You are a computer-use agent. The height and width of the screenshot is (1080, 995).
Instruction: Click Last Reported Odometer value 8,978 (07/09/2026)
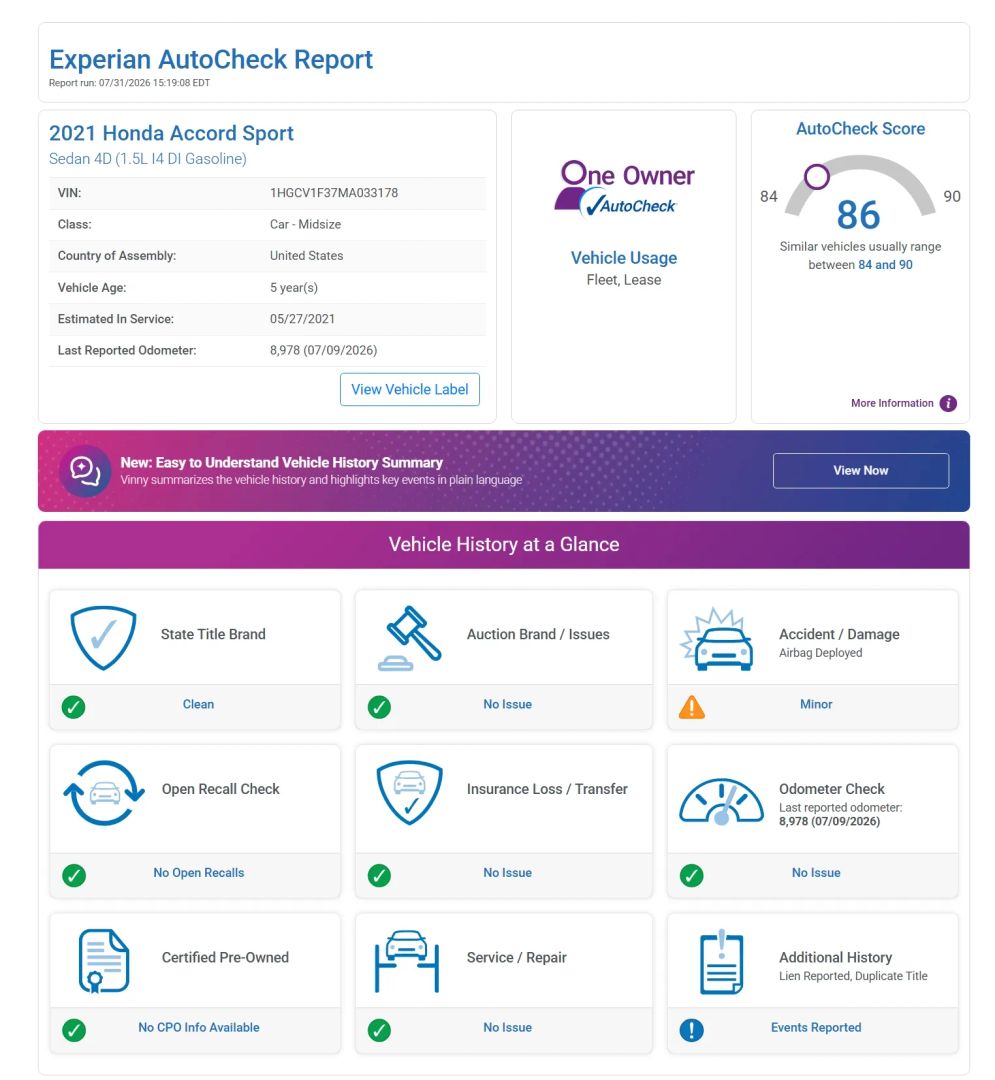[324, 351]
